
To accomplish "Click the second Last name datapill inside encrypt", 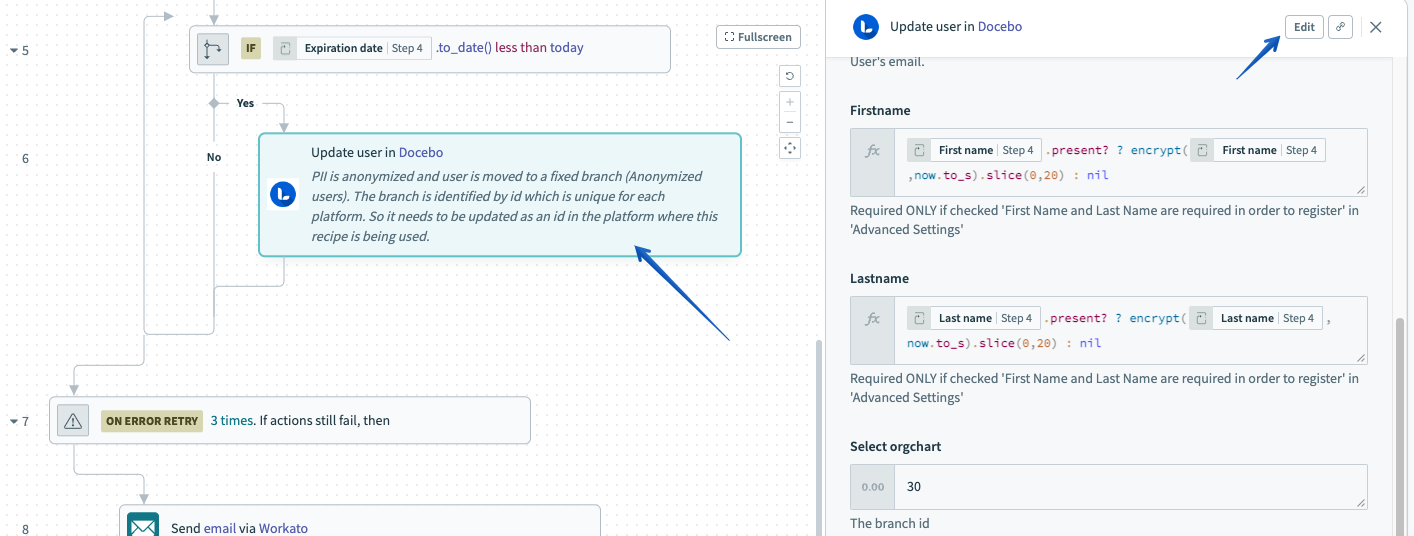I will [x=1256, y=318].
